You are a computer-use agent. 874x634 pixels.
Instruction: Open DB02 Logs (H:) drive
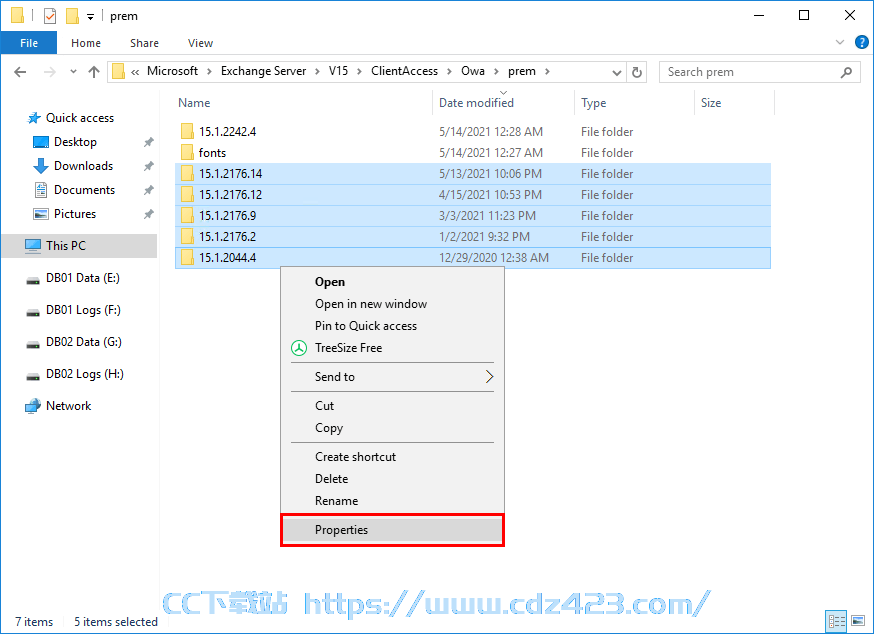click(x=85, y=374)
